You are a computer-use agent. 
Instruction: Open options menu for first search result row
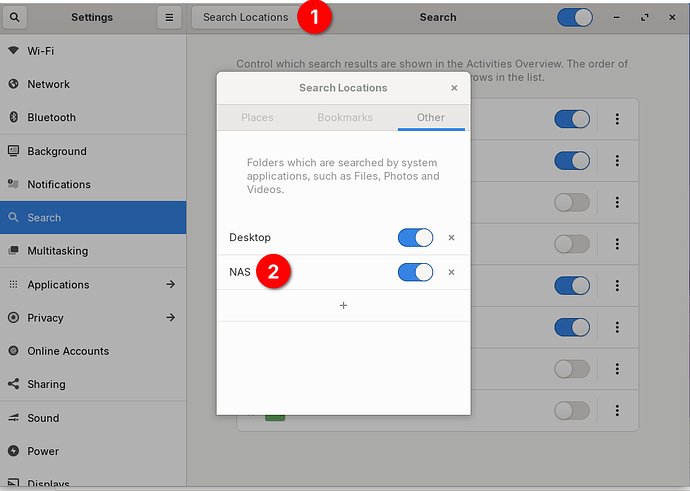617,119
